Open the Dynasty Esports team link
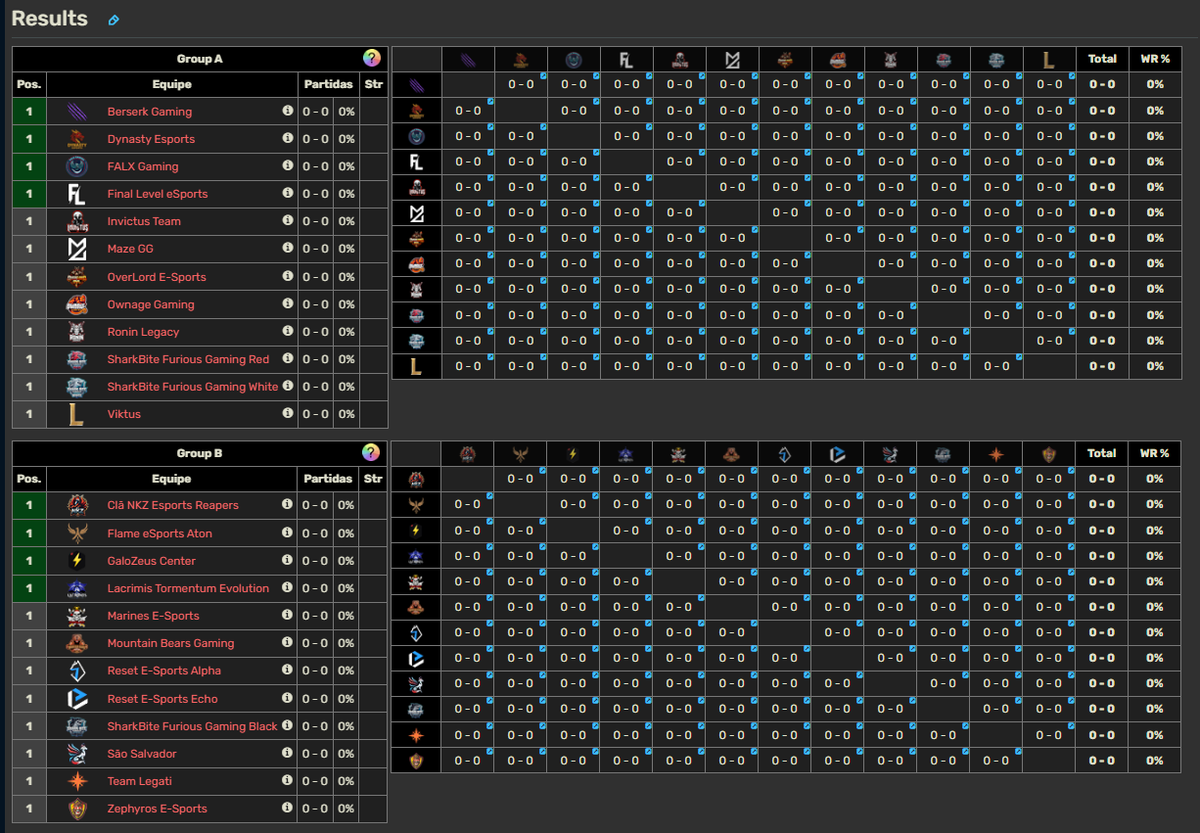 pyautogui.click(x=151, y=139)
